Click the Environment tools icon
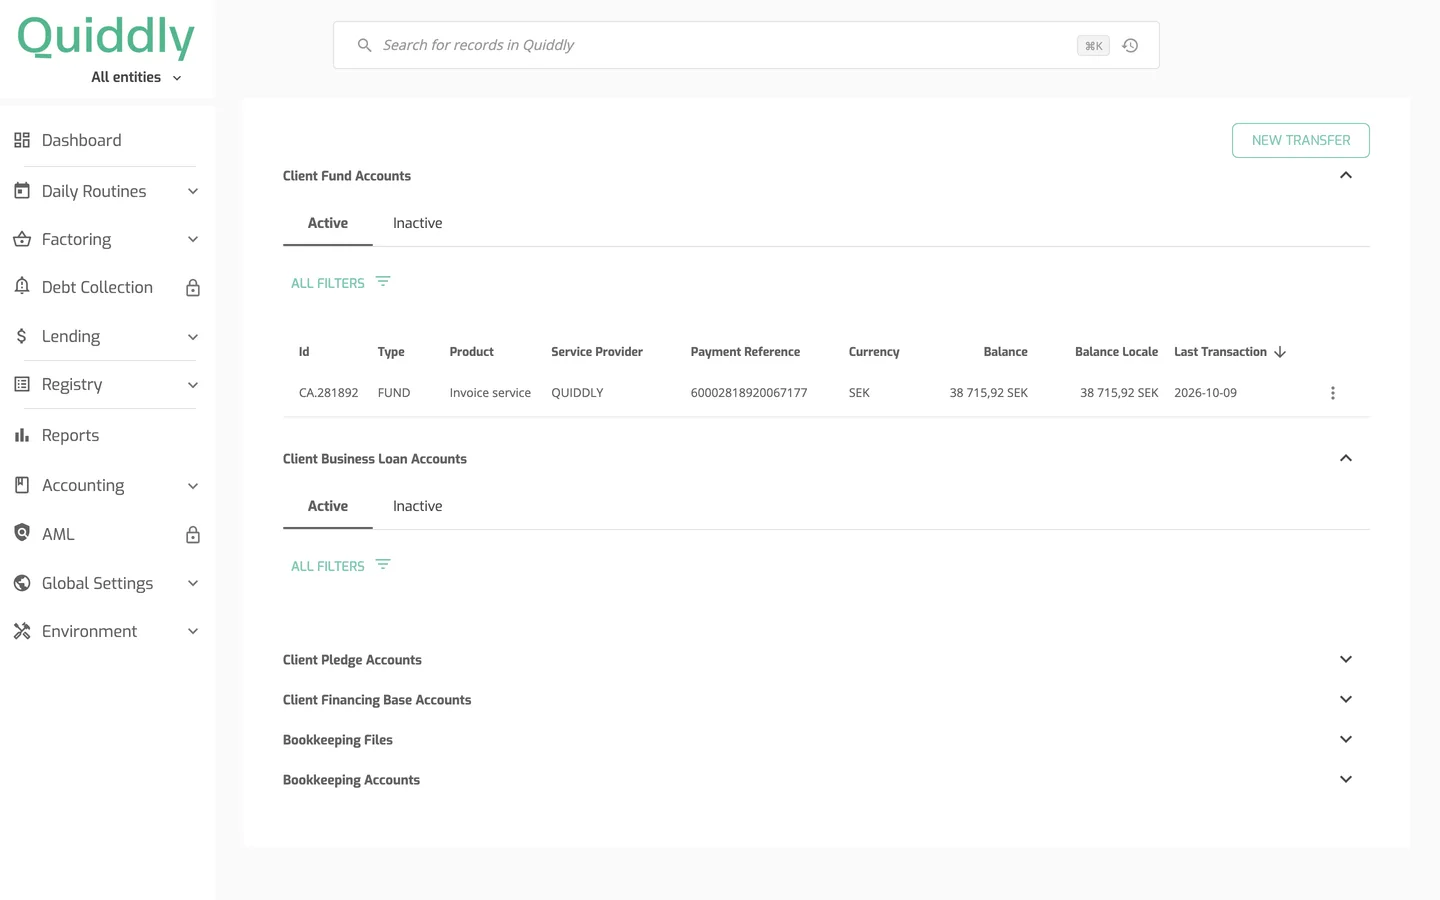The width and height of the screenshot is (1440, 900). pyautogui.click(x=22, y=631)
